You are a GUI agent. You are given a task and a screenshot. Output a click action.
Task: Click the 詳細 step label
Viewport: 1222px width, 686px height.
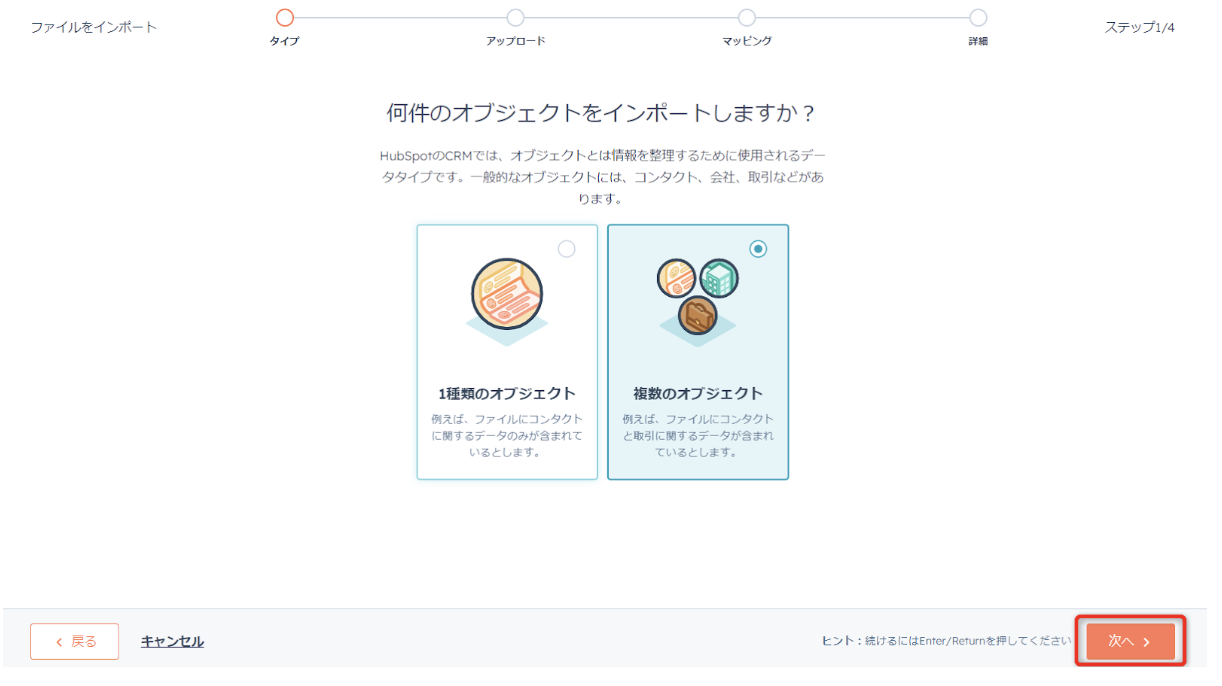coord(978,41)
